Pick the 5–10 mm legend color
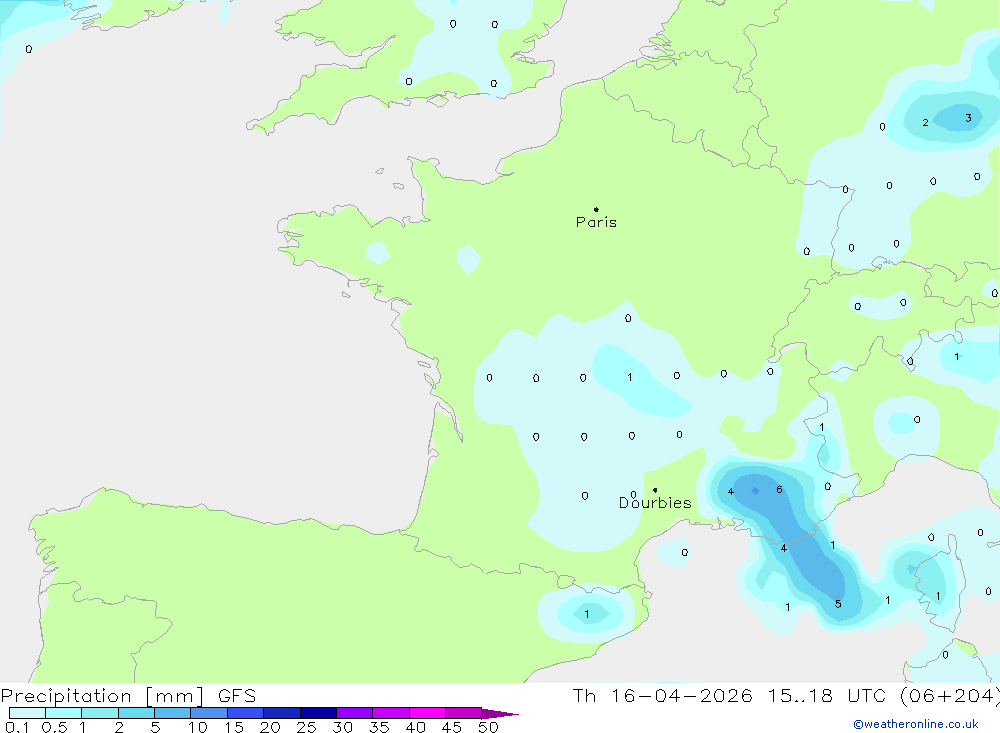This screenshot has width=1000, height=733. pyautogui.click(x=173, y=713)
